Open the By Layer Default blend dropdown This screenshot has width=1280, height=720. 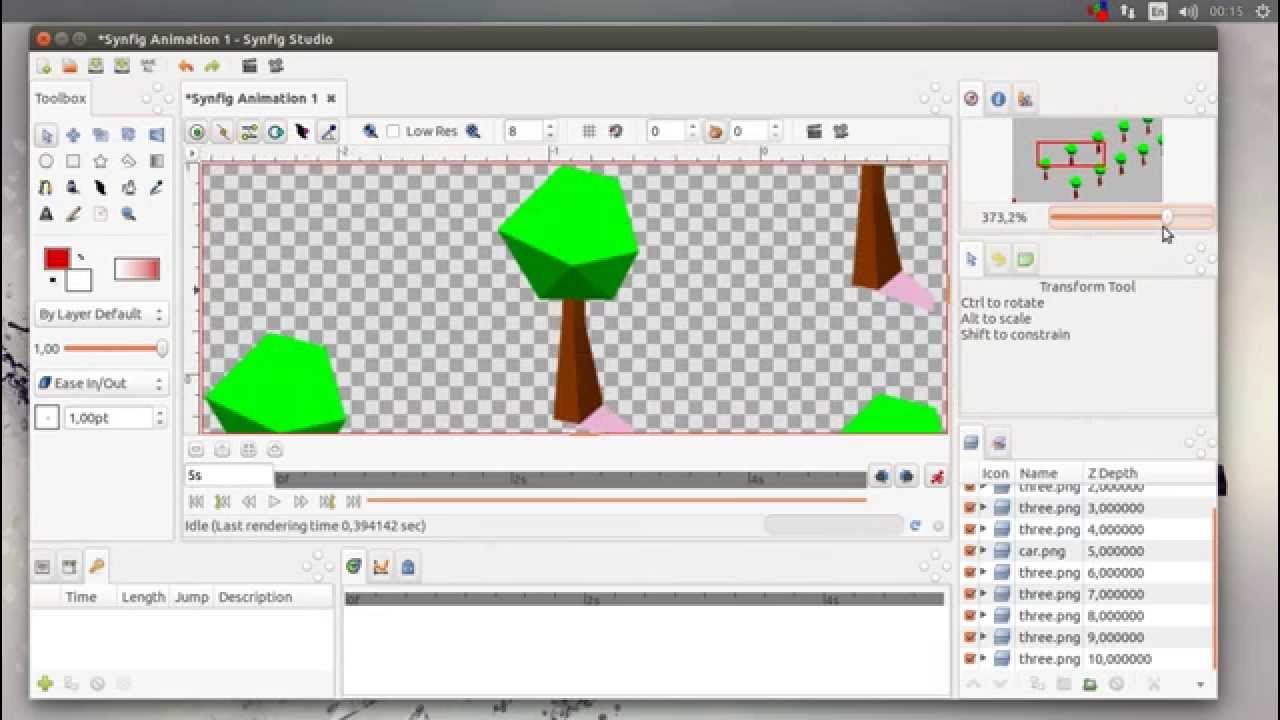[x=100, y=313]
